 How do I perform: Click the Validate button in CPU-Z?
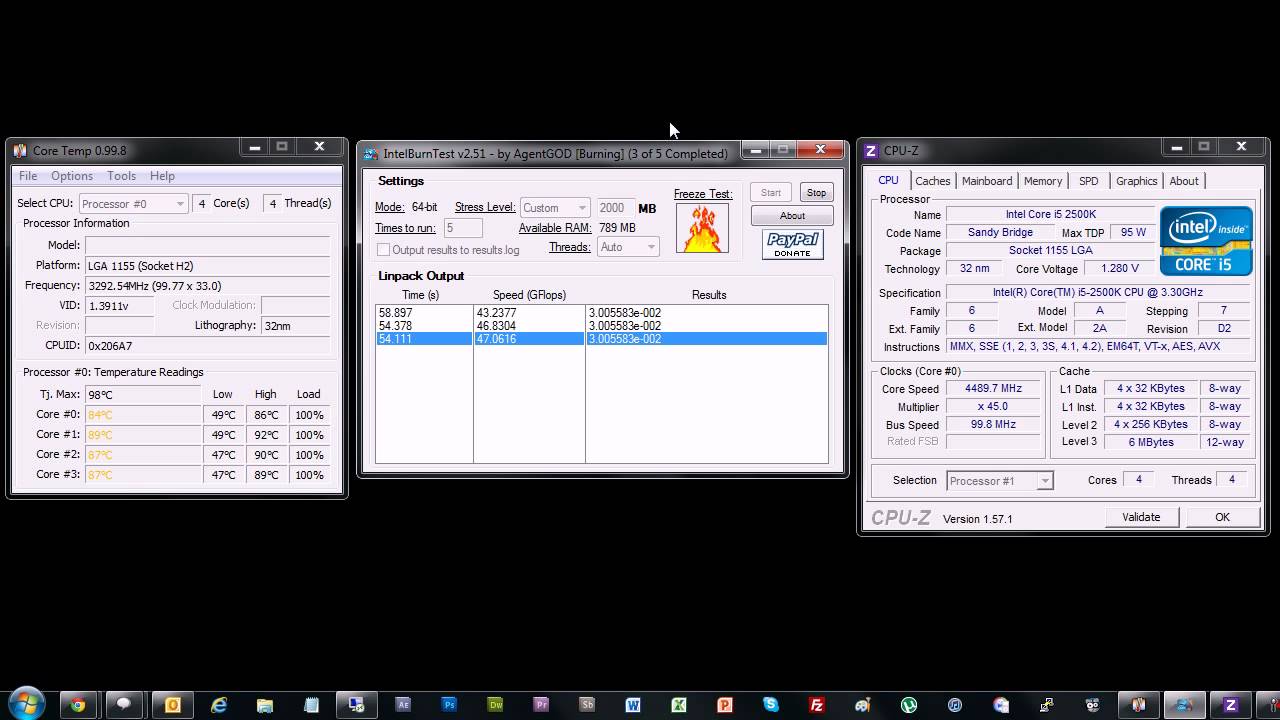(1141, 517)
